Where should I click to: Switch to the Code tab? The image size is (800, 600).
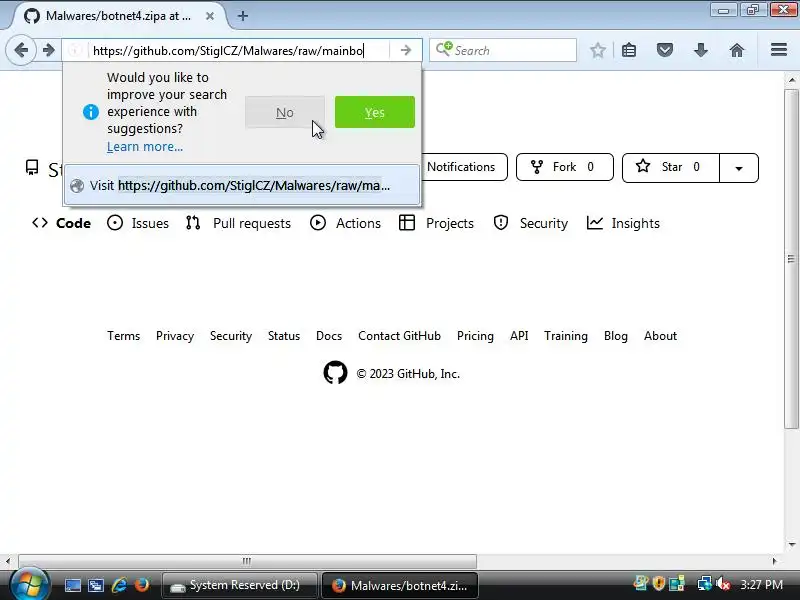61,223
